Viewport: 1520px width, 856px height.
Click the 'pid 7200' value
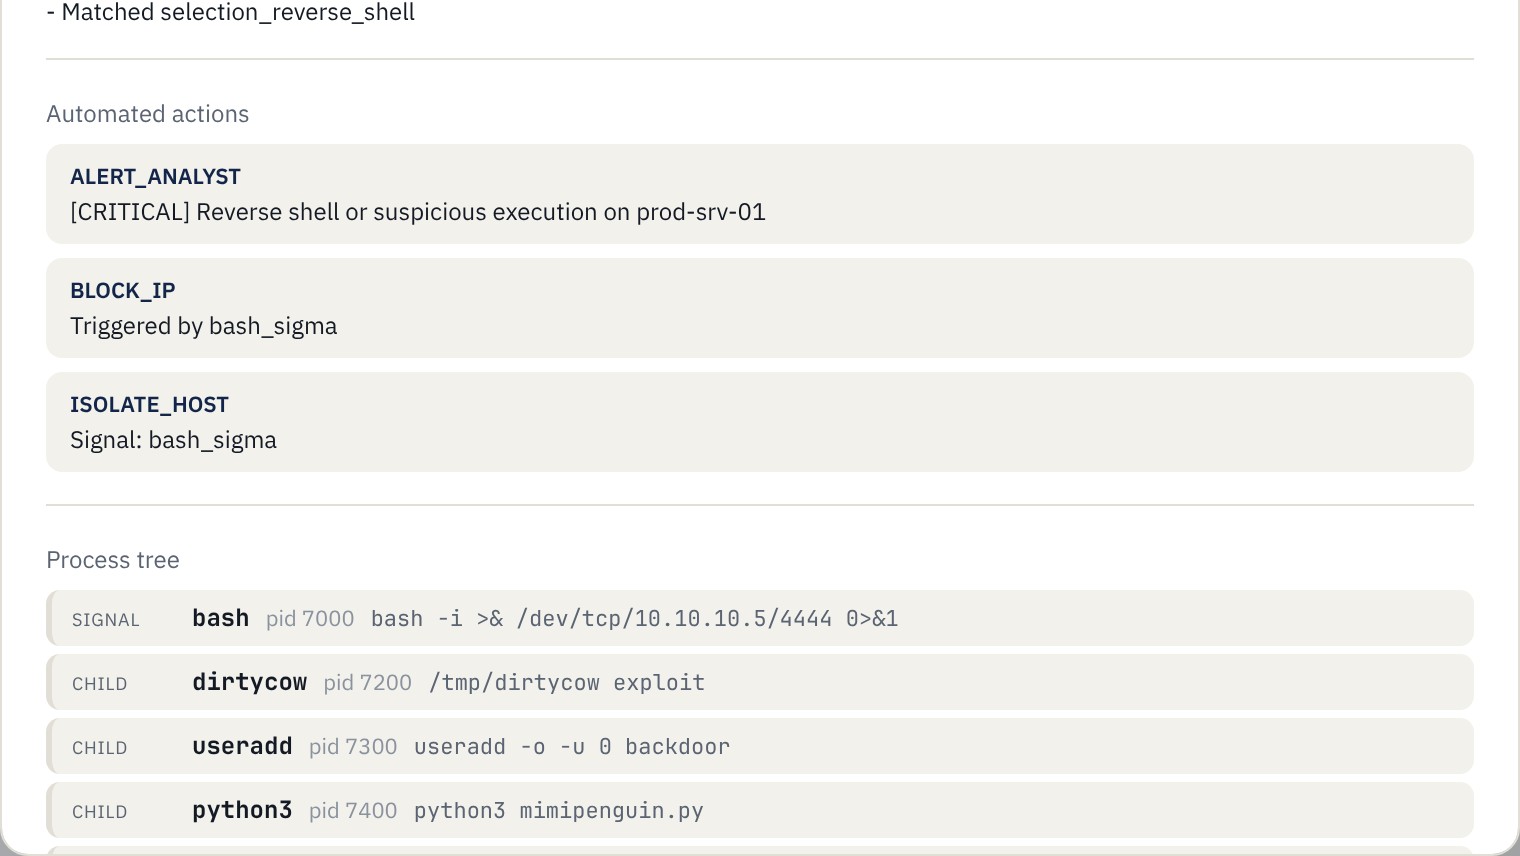point(368,683)
